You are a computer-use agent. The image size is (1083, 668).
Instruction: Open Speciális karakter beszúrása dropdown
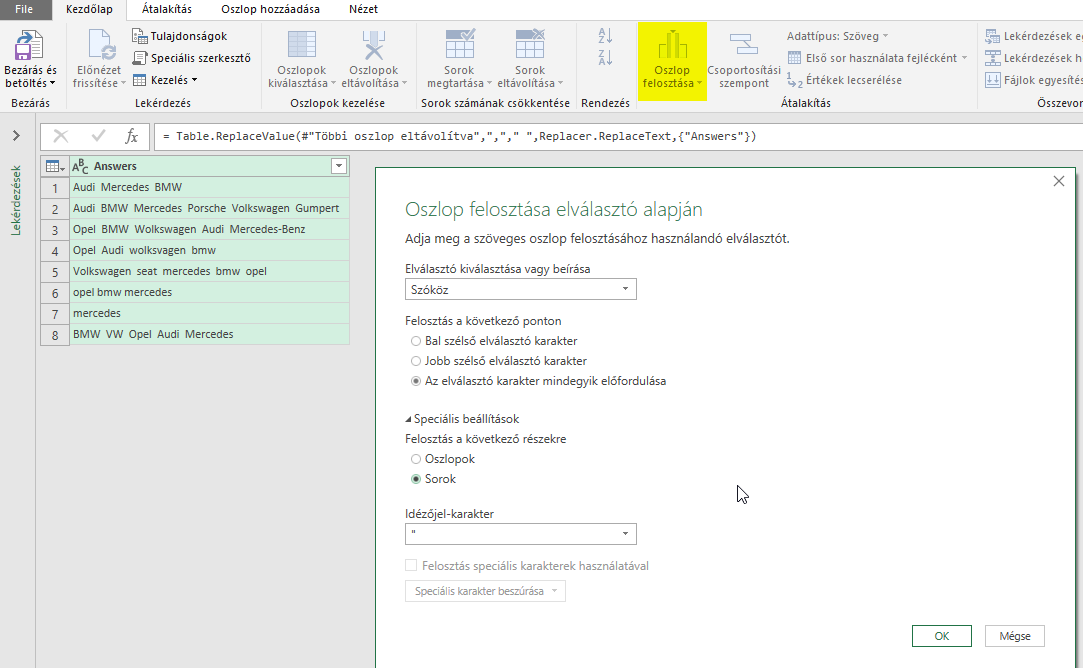486,591
